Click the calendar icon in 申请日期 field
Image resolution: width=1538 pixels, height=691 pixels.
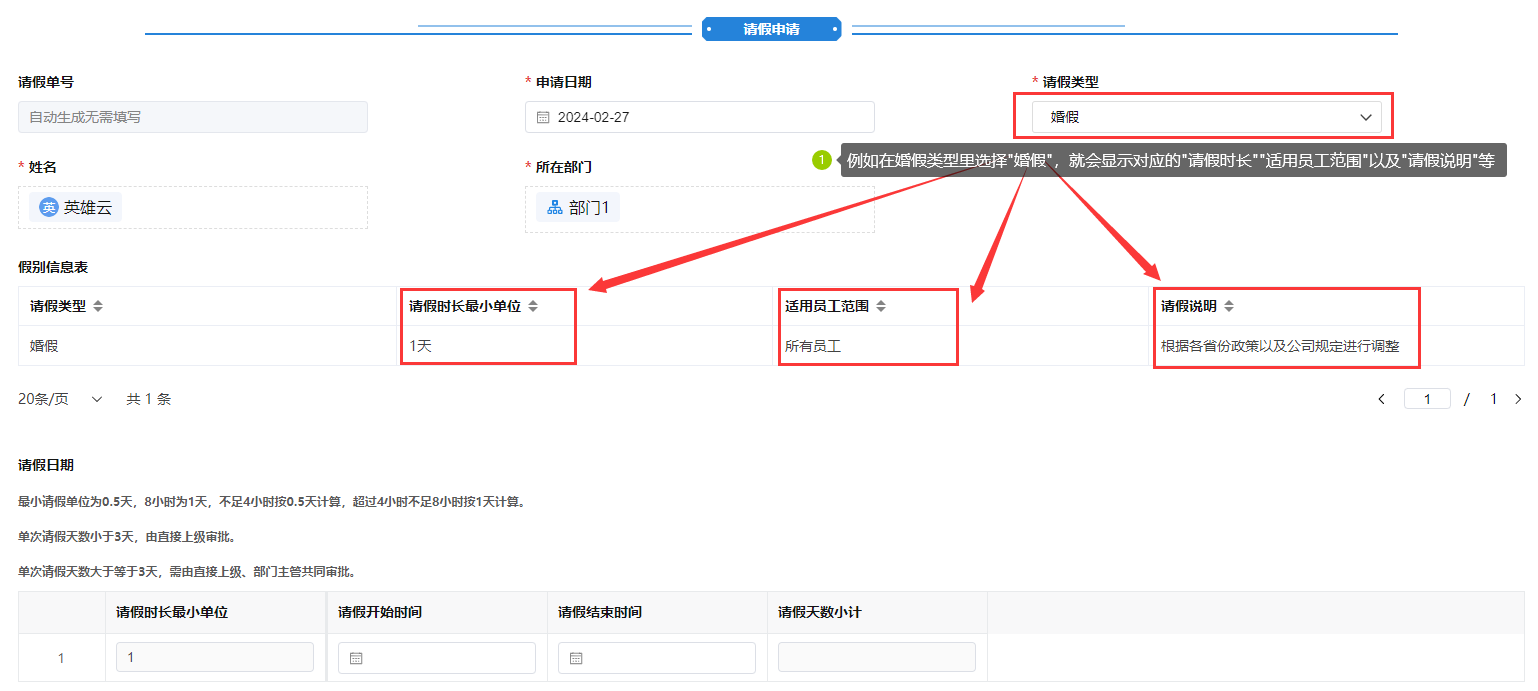click(x=543, y=117)
